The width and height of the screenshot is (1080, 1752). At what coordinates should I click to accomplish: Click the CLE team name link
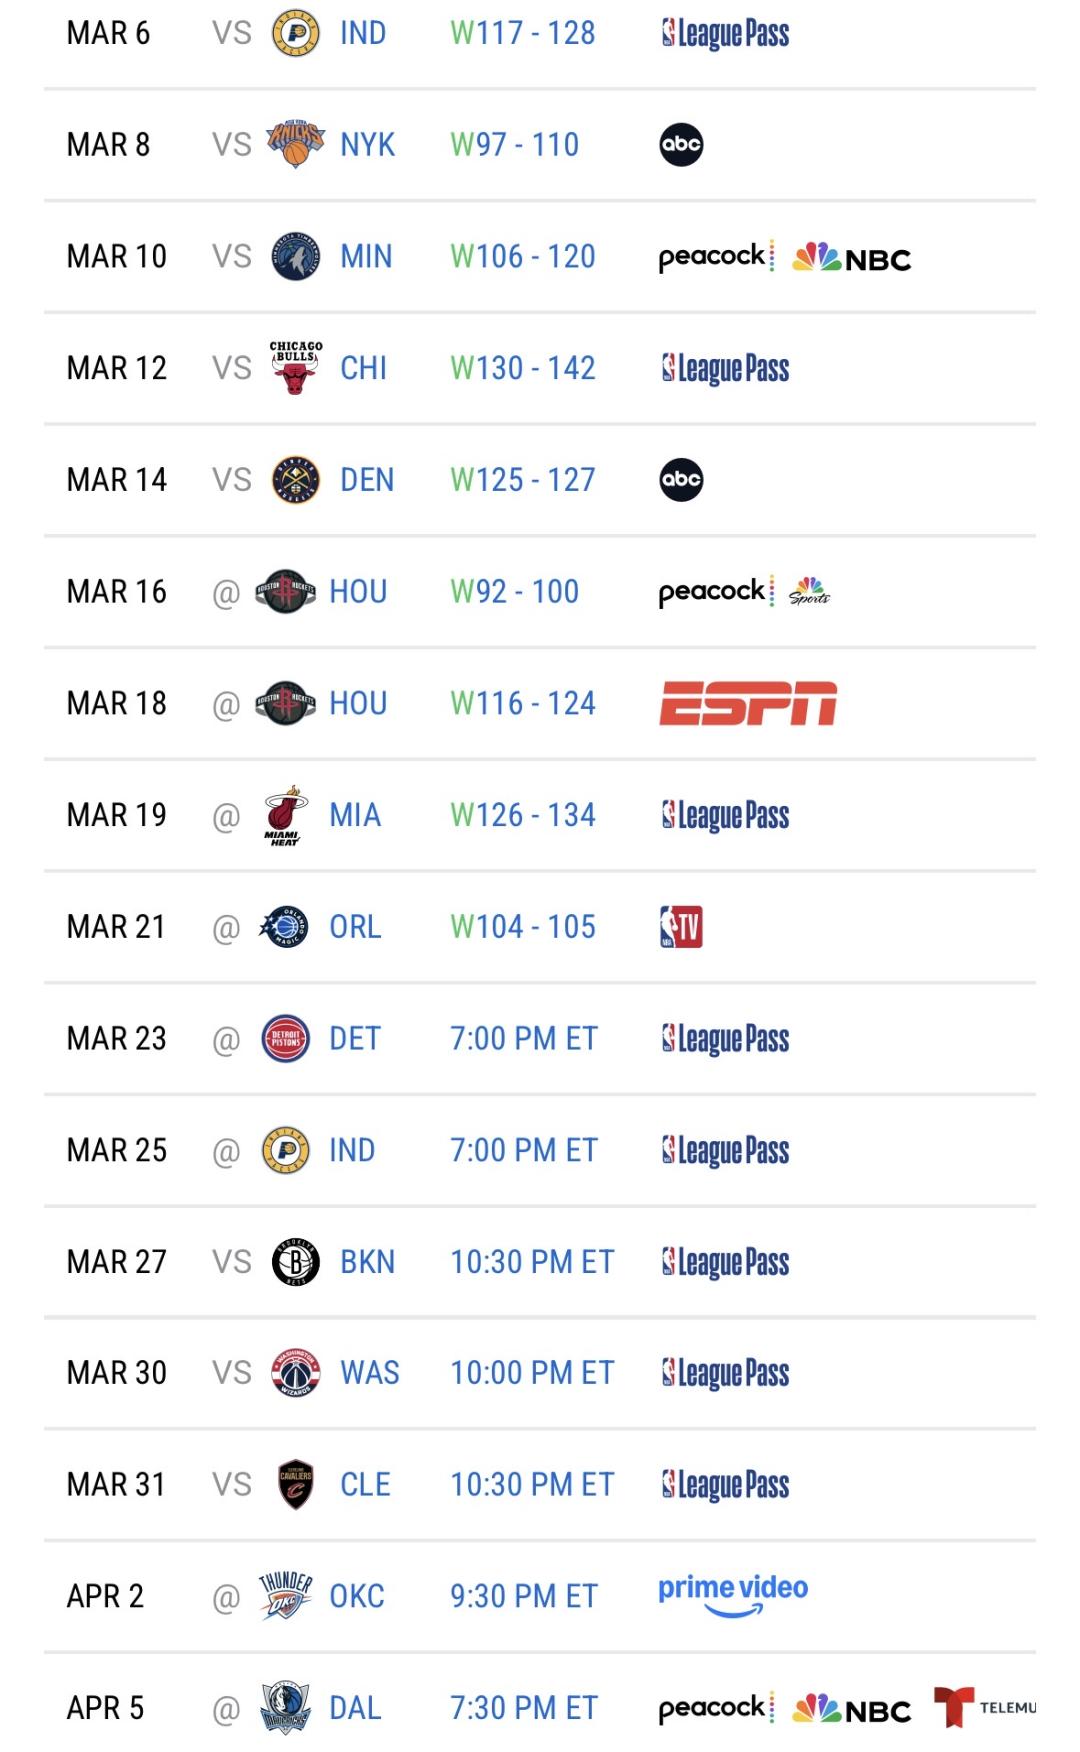click(x=365, y=1485)
